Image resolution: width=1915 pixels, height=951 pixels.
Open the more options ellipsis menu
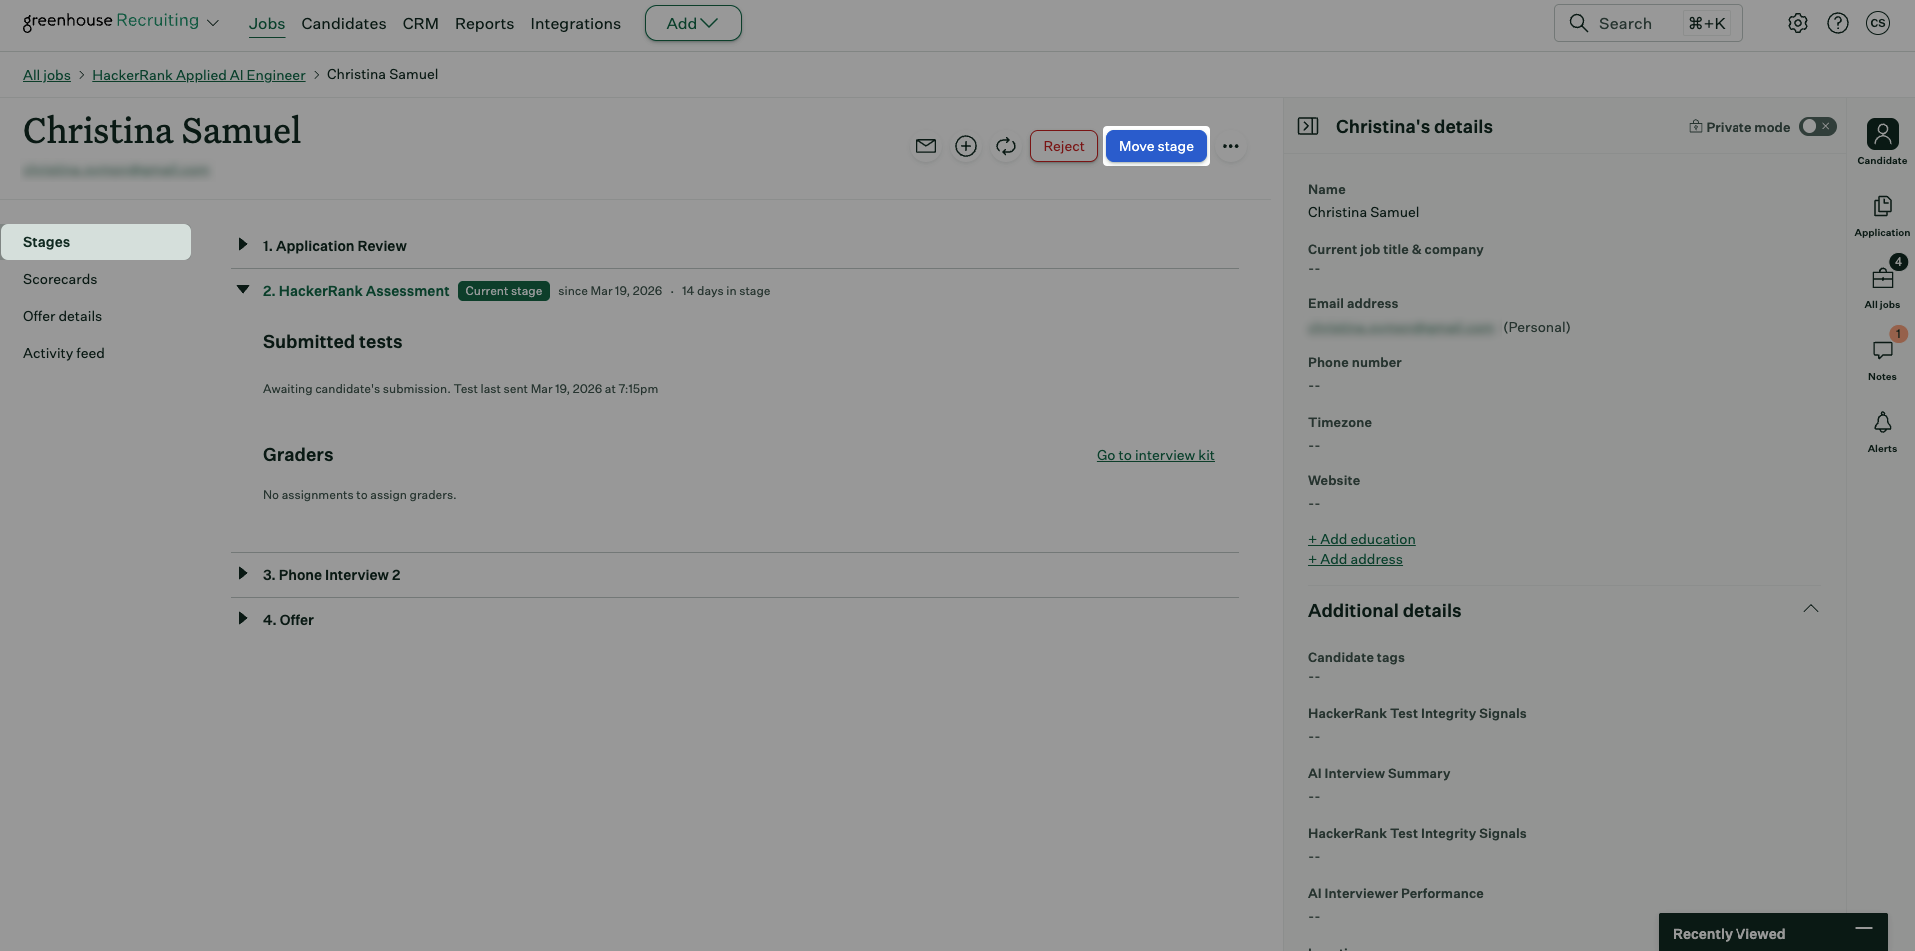coord(1231,146)
